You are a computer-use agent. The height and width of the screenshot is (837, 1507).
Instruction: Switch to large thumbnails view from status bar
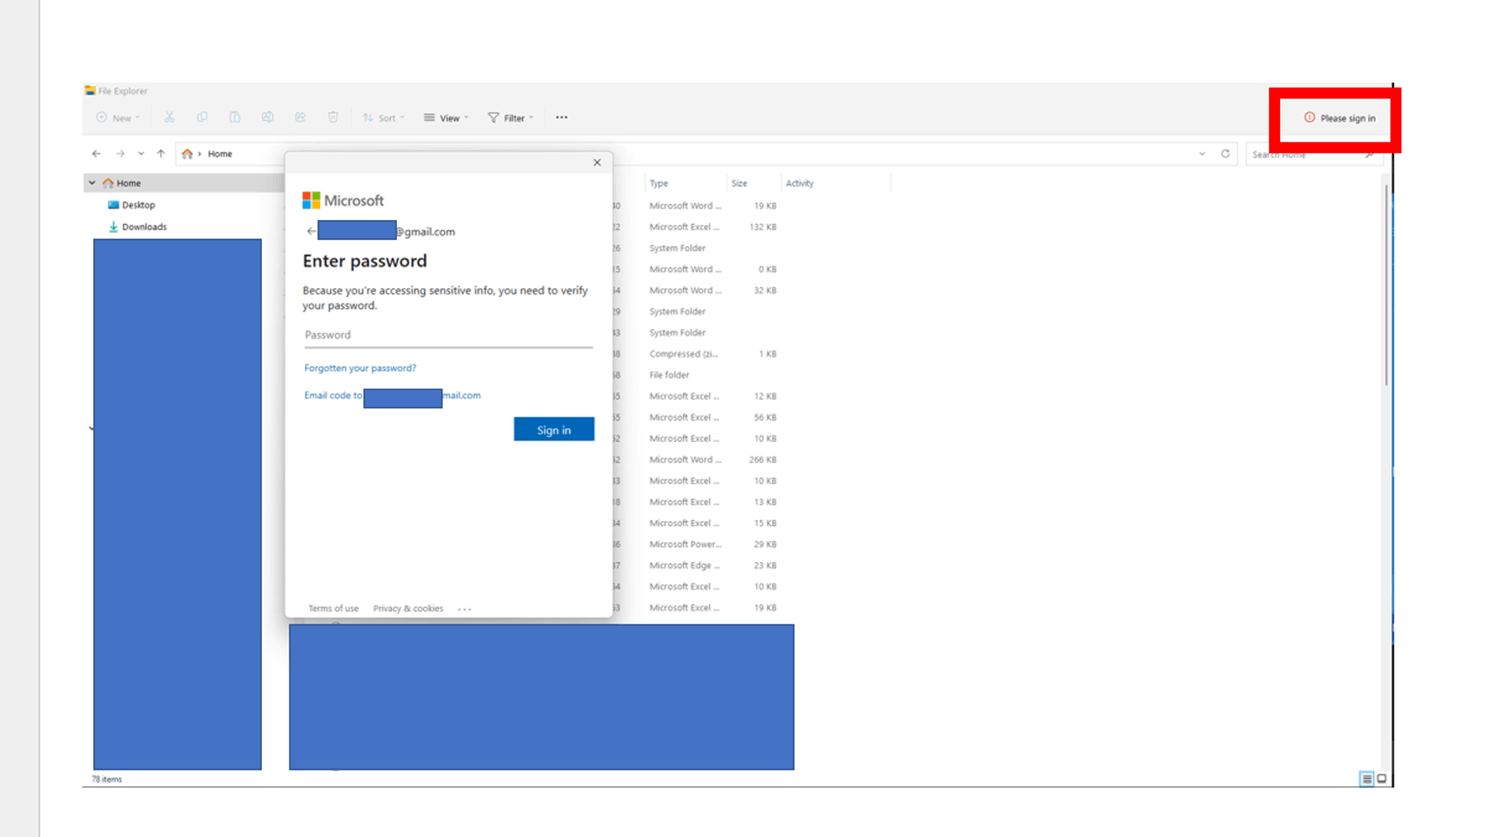click(x=1382, y=778)
